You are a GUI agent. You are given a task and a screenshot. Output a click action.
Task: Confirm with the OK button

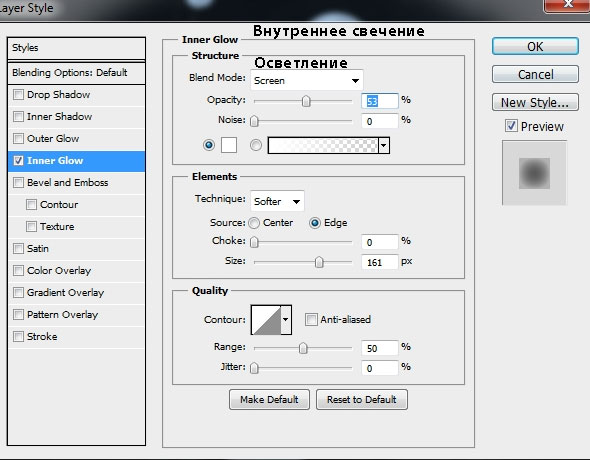coord(535,46)
